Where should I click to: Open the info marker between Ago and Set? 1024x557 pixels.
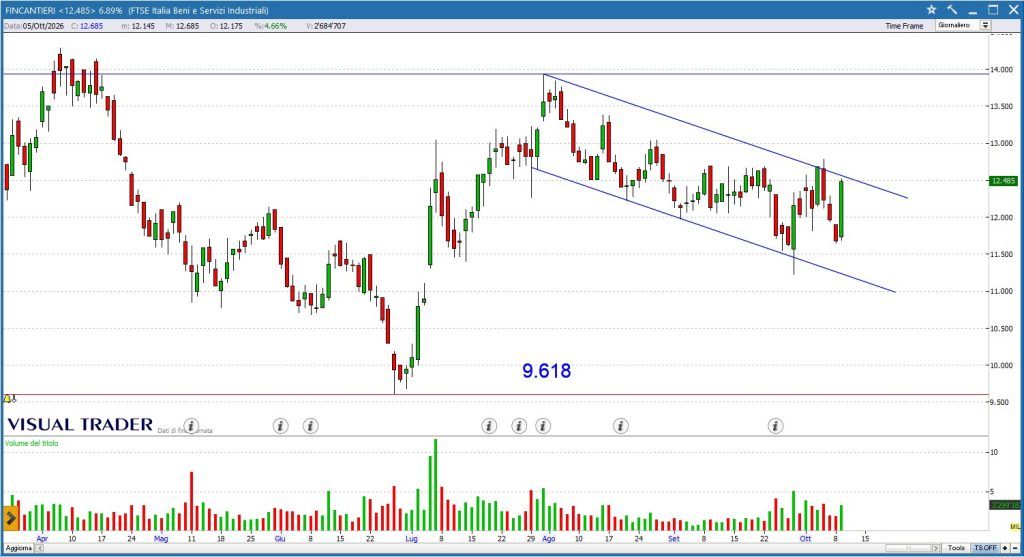[620, 426]
